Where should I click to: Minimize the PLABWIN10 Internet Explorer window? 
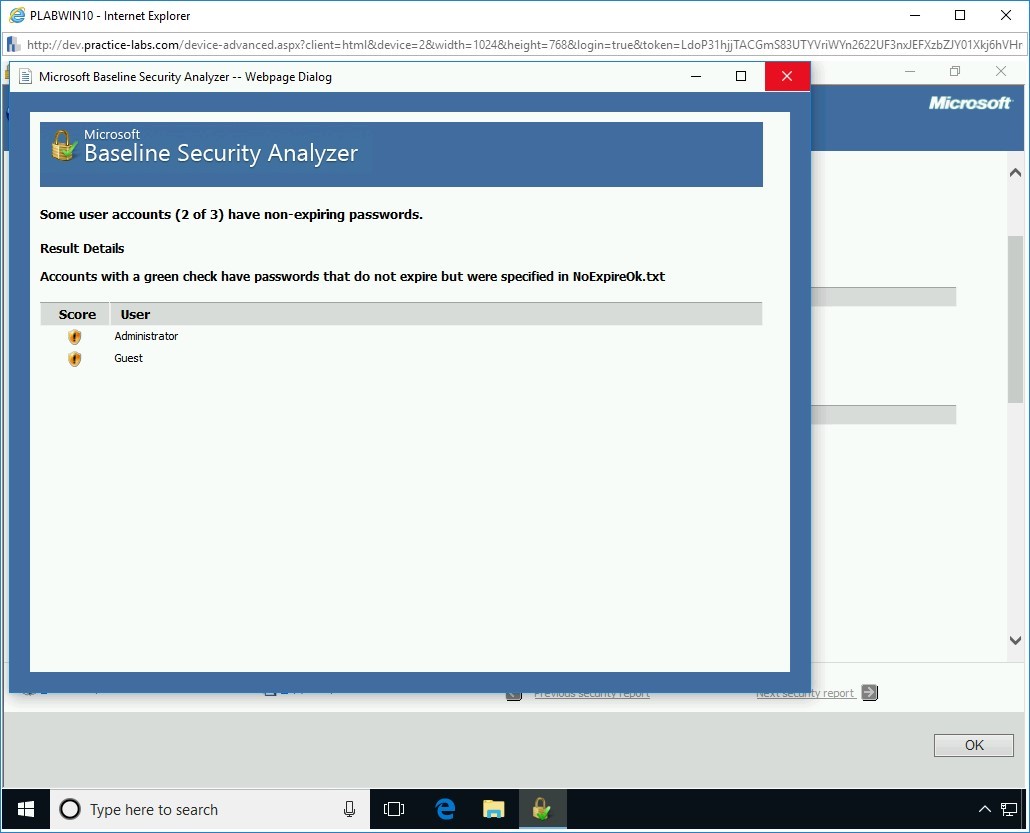coord(915,15)
